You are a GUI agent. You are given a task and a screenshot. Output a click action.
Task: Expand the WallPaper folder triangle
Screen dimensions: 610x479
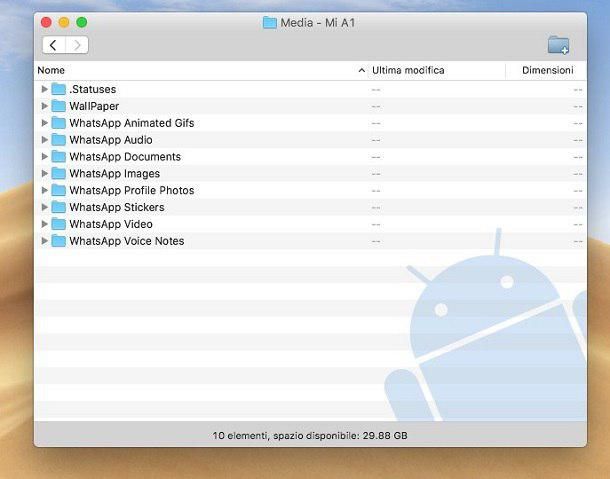(44, 106)
